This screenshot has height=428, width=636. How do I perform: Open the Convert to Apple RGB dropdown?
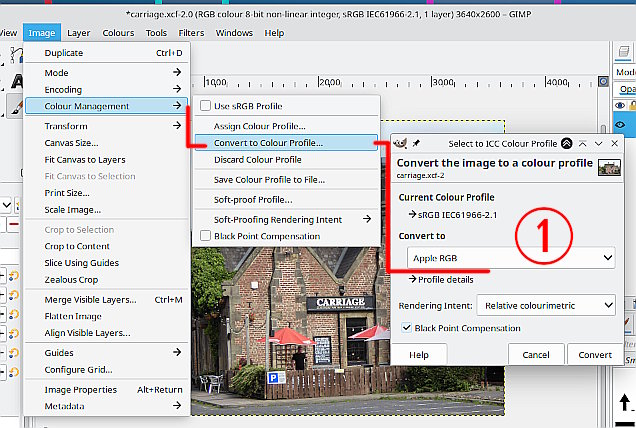pos(511,258)
